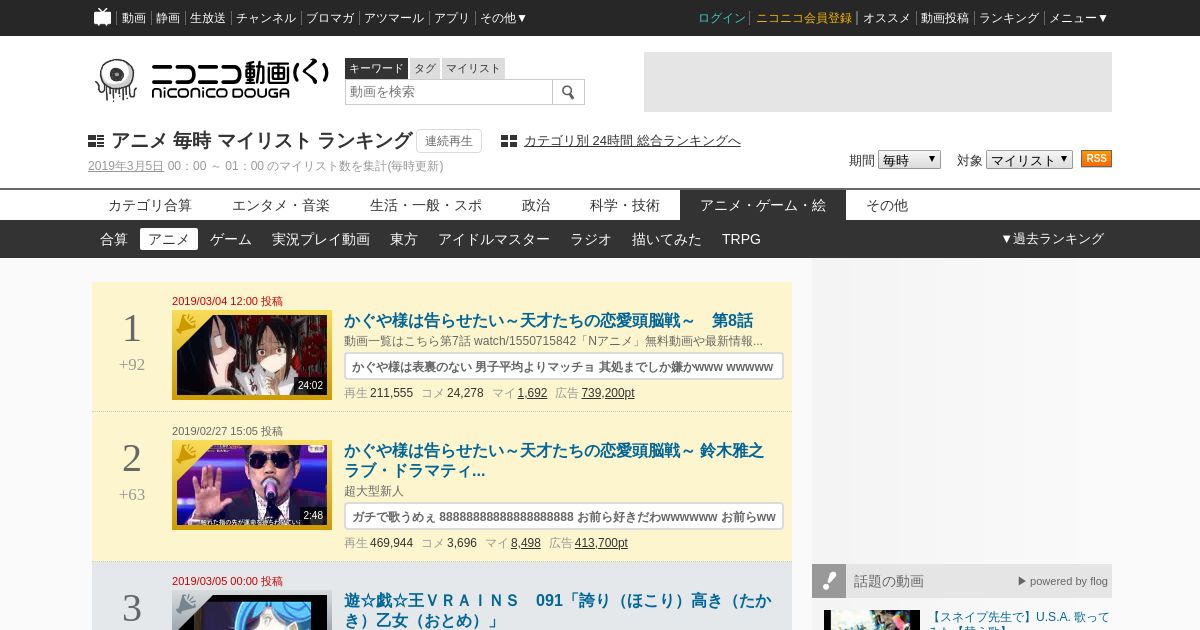This screenshot has width=1200, height=630.
Task: Click the TV icon in top bar
Action: [x=102, y=17]
